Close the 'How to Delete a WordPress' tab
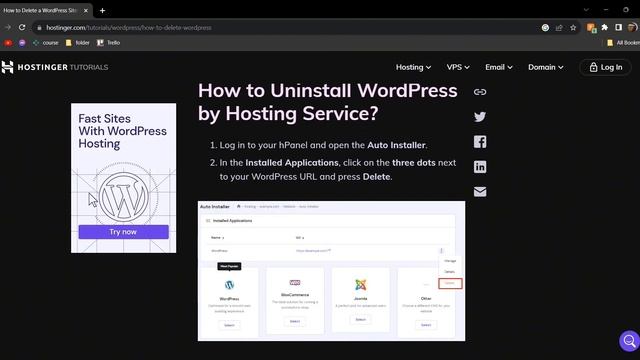This screenshot has height=360, width=640. [86, 11]
